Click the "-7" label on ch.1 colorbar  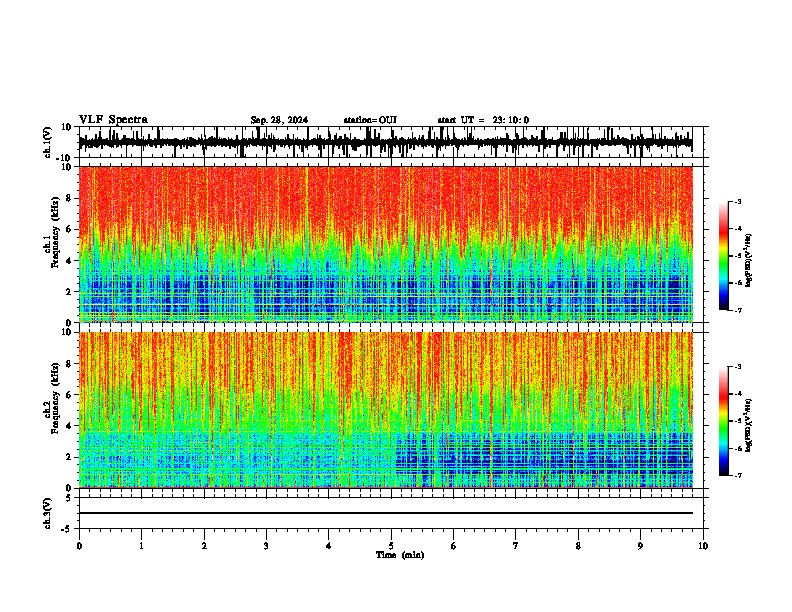pos(737,310)
